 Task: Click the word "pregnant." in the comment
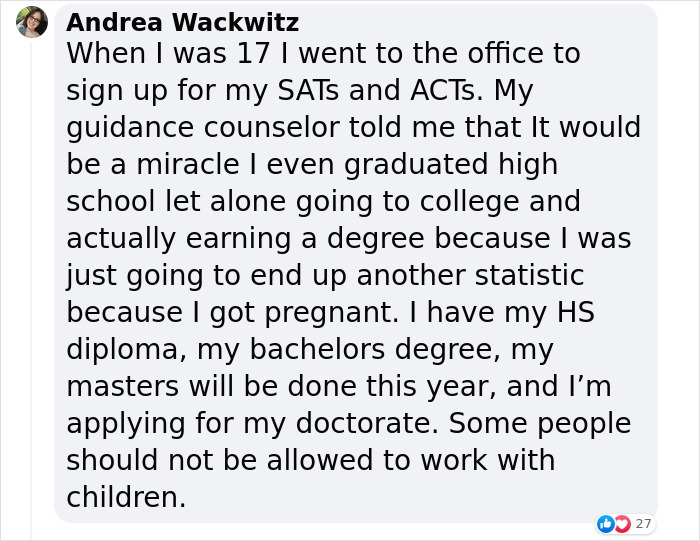(x=332, y=313)
